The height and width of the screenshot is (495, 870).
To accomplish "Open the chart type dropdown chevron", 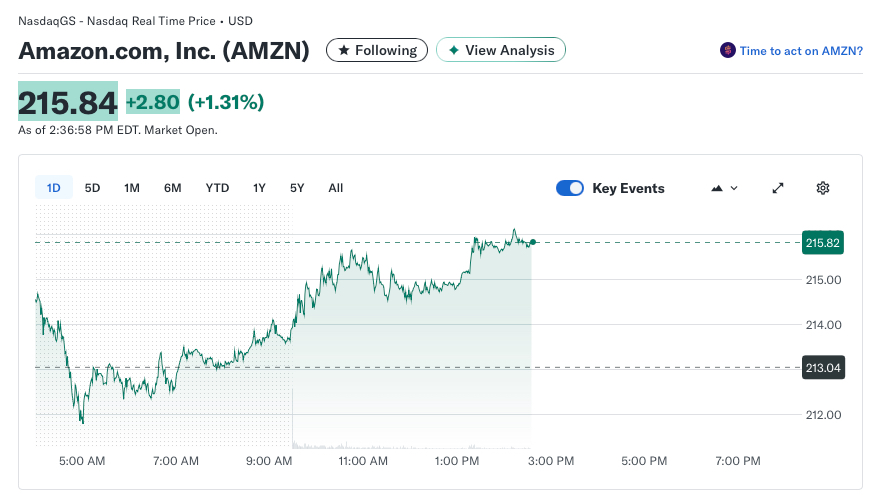I will pos(735,188).
